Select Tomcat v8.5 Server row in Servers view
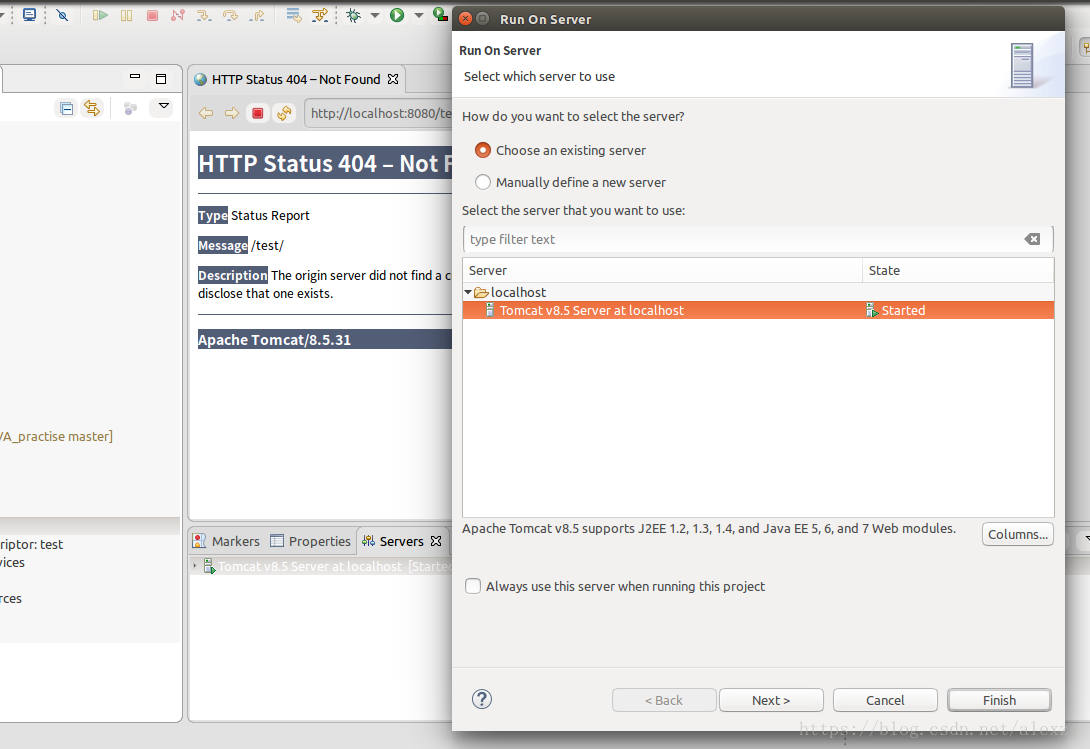The height and width of the screenshot is (749, 1090). point(321,566)
